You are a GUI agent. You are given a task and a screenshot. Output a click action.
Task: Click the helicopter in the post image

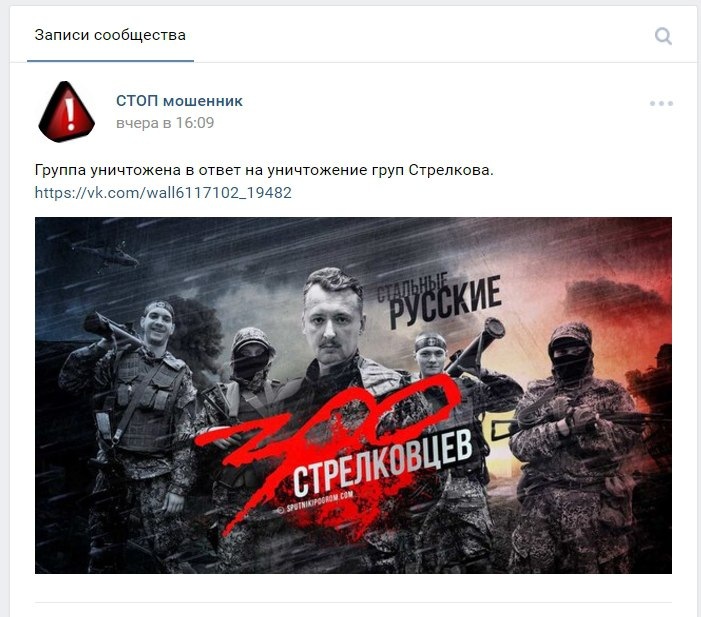point(107,256)
